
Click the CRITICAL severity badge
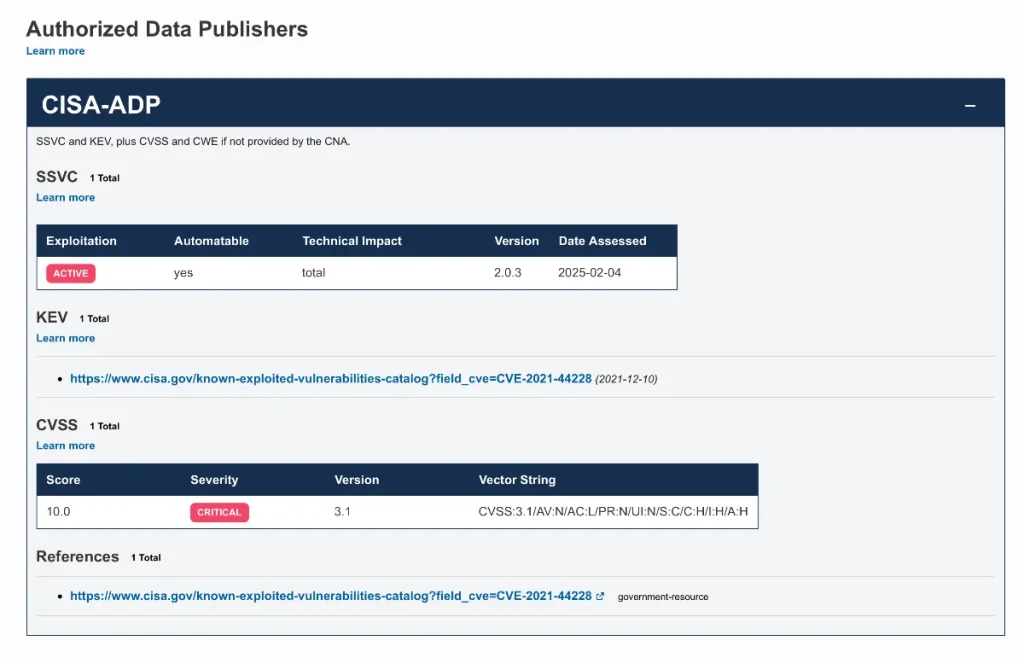pos(219,512)
